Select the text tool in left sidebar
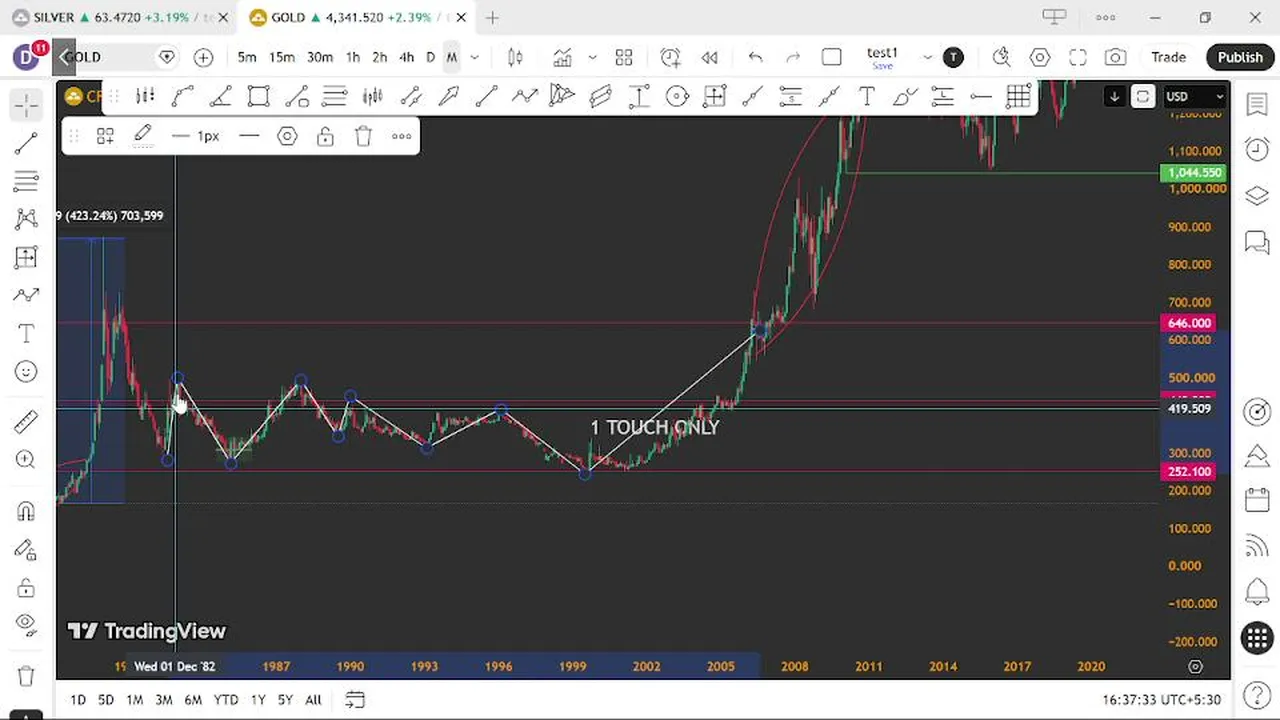Image resolution: width=1280 pixels, height=720 pixels. click(x=26, y=334)
